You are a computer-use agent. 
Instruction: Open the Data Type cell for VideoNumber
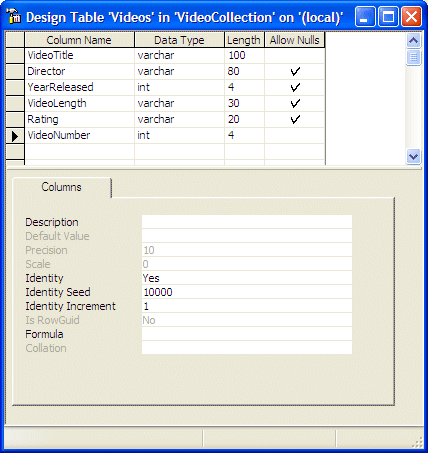[179, 135]
